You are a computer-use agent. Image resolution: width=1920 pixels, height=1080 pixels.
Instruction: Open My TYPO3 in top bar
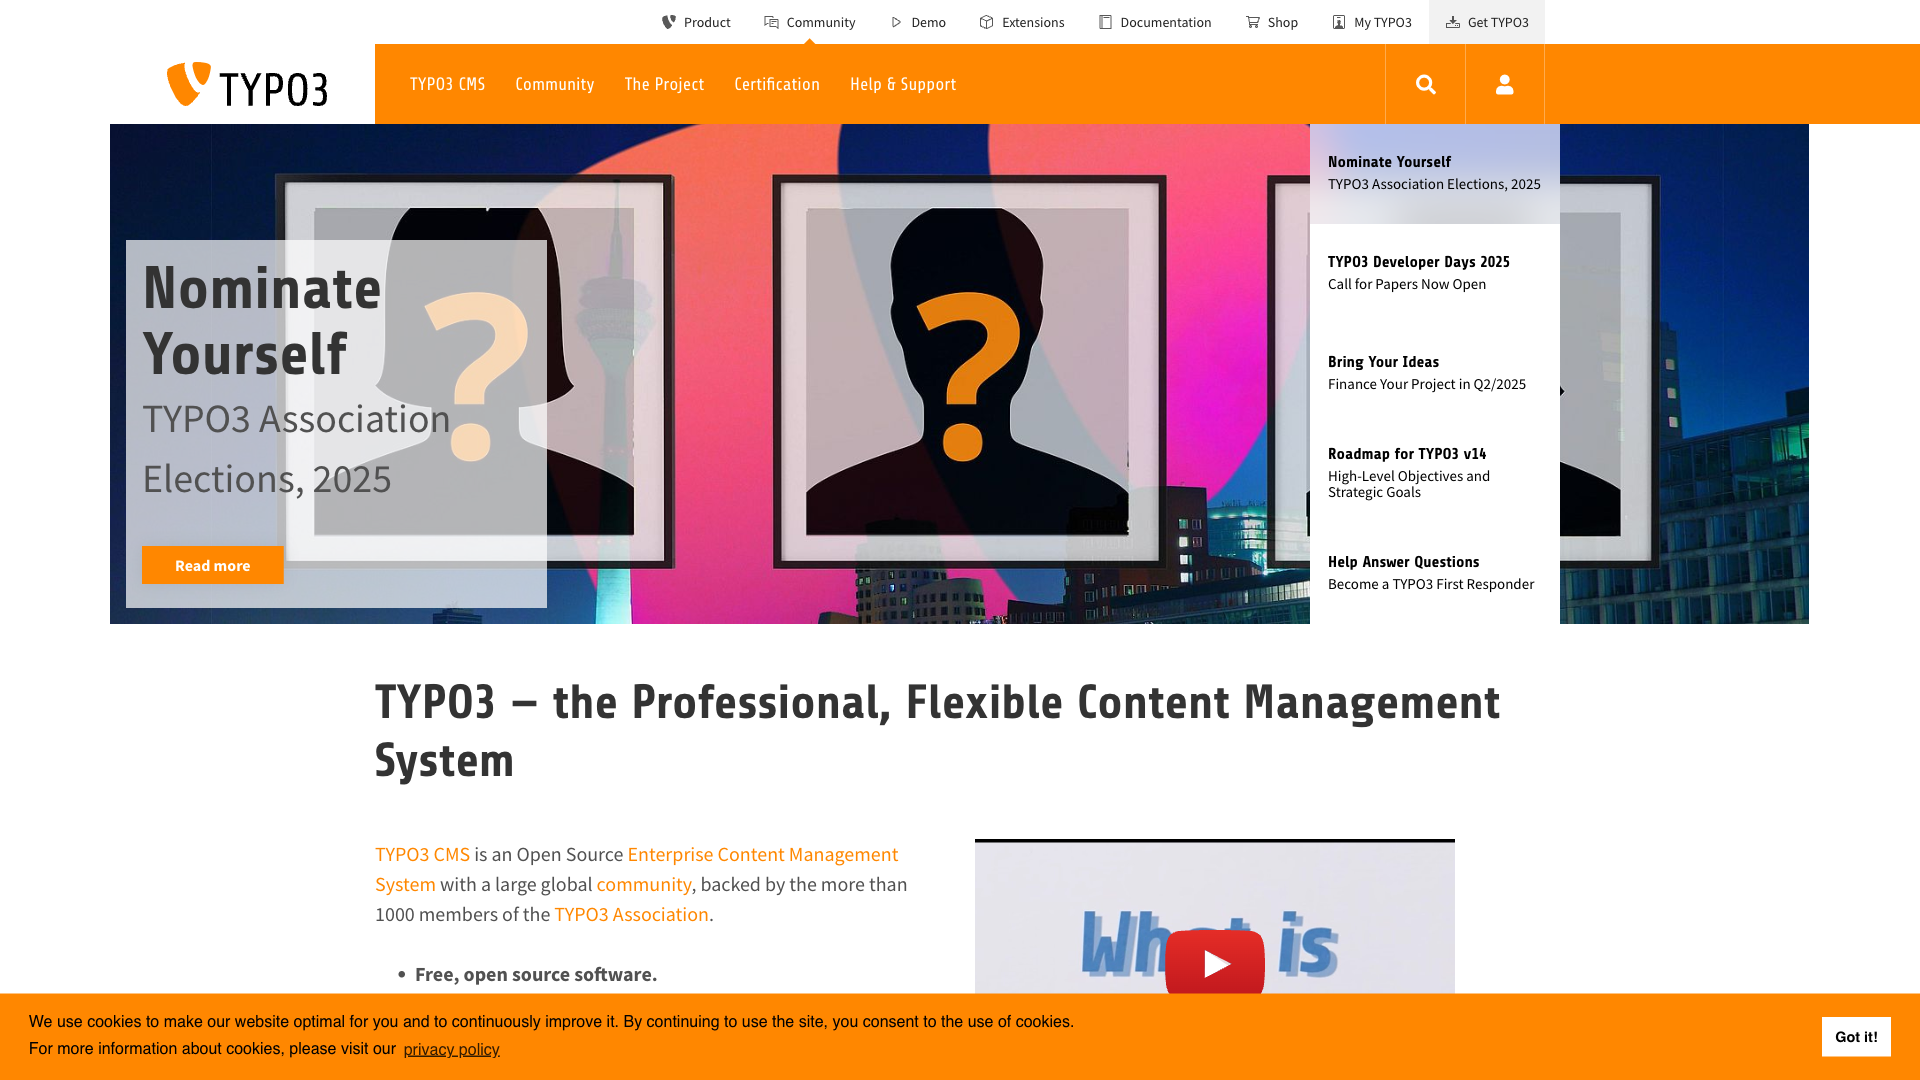[1372, 22]
